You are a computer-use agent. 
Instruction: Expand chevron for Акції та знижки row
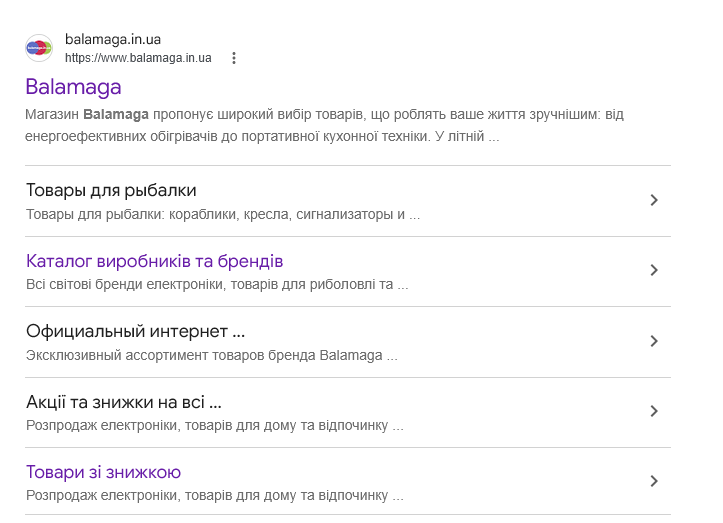tap(653, 411)
